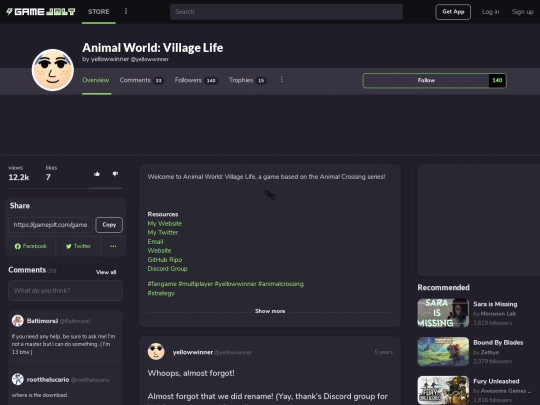This screenshot has width=540, height=405.
Task: Open the My Twitter link
Action: click(x=163, y=232)
